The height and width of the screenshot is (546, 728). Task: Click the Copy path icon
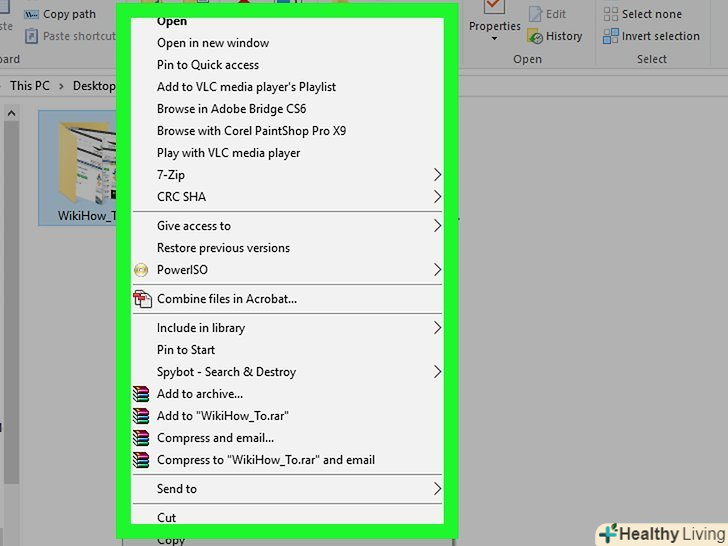[x=31, y=14]
